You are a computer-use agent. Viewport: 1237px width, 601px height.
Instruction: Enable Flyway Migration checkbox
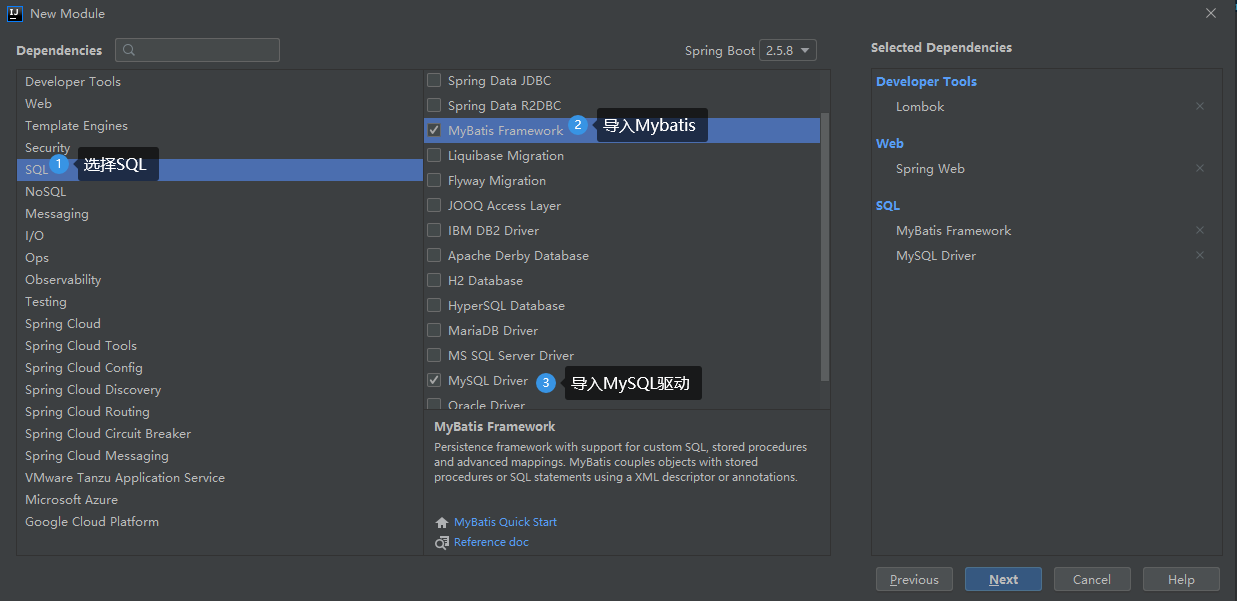tap(434, 180)
